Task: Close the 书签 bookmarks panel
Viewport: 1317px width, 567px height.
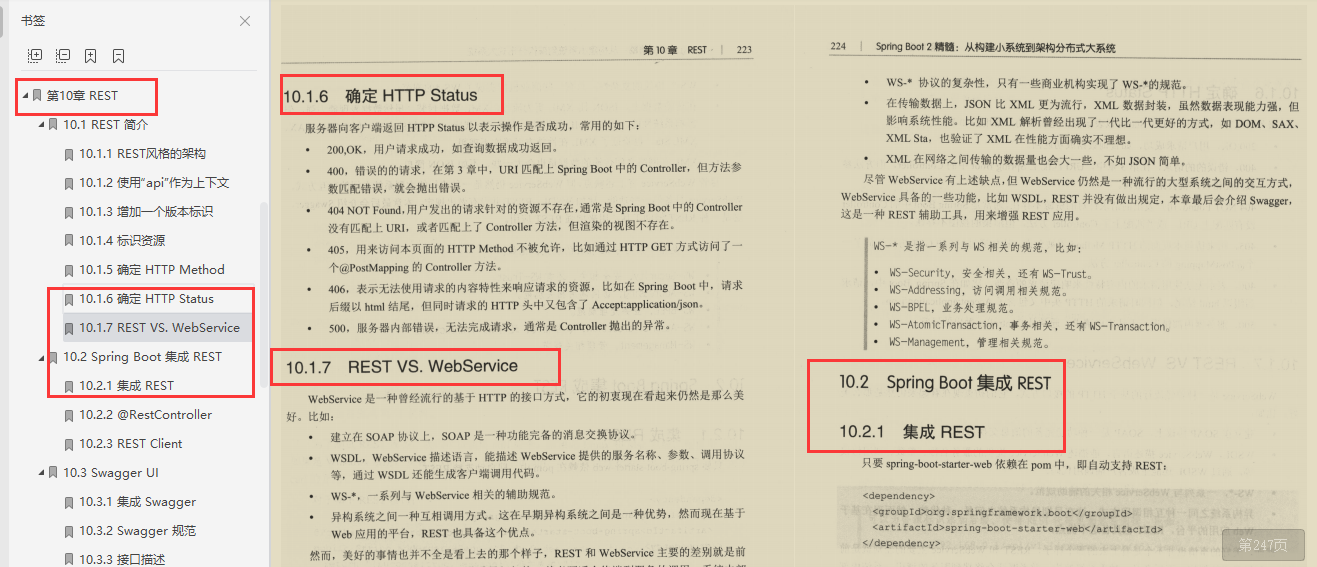Action: [245, 21]
